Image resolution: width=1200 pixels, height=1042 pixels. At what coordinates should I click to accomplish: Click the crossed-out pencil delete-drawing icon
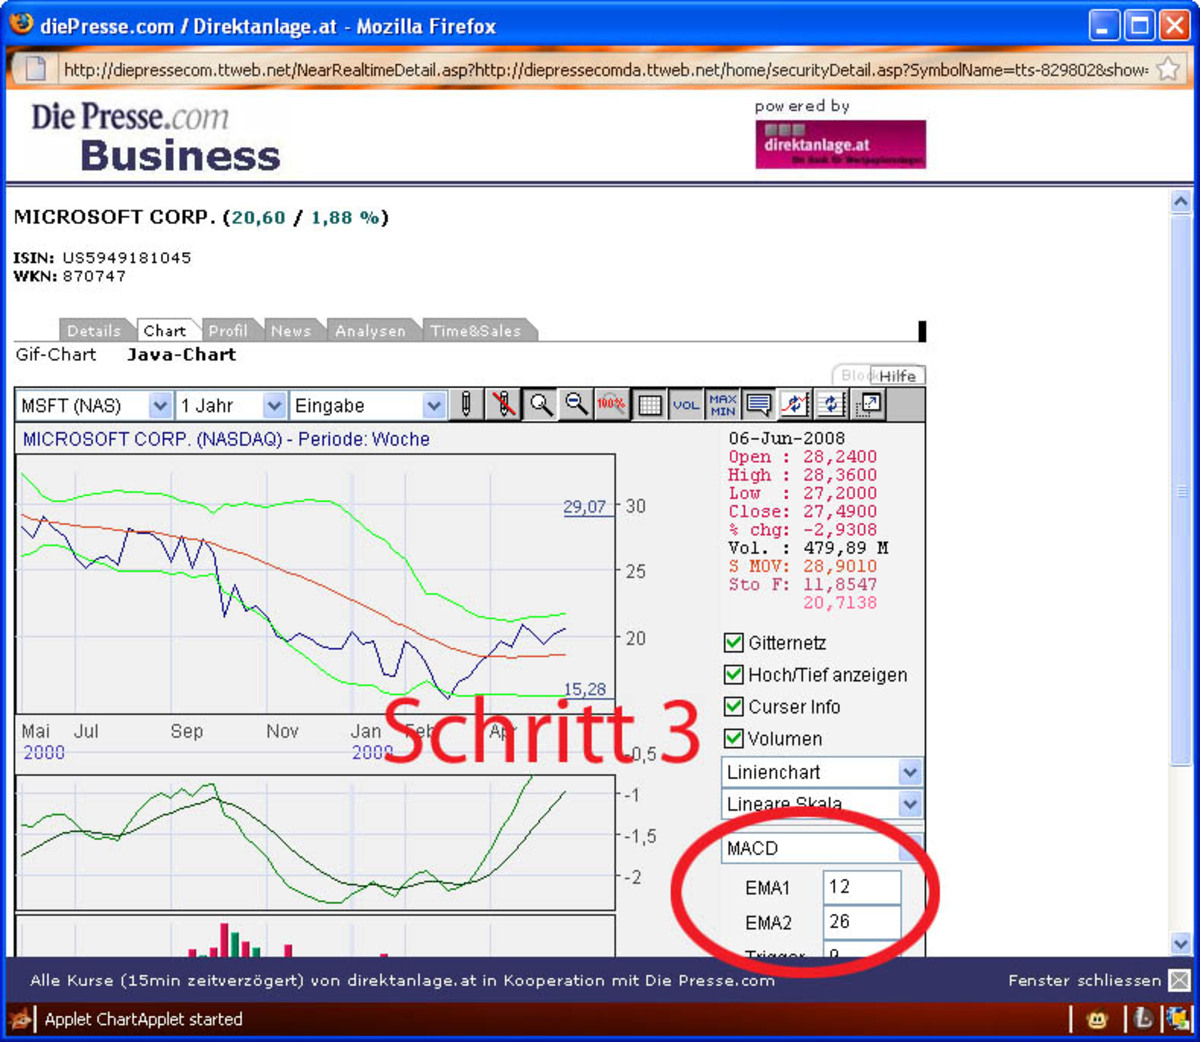tap(504, 405)
